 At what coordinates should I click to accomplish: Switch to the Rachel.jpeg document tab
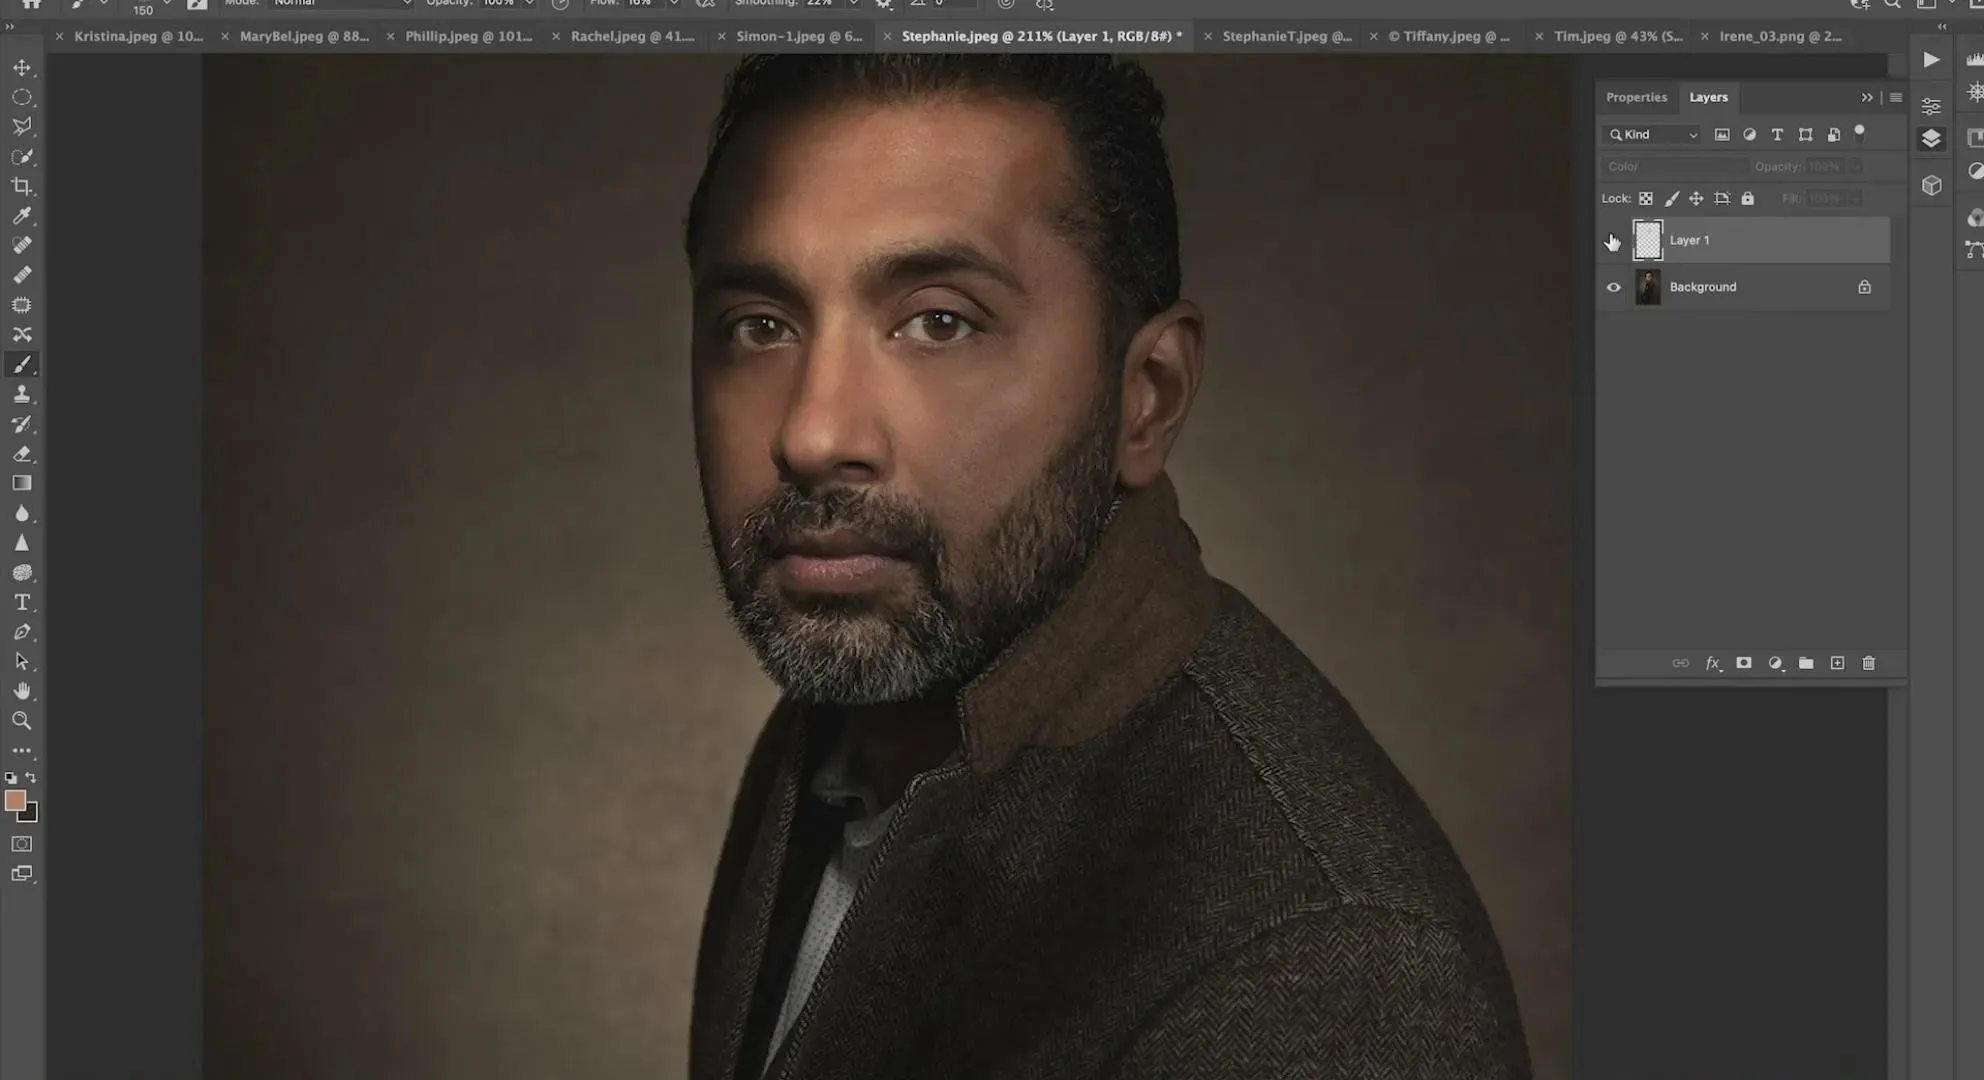pos(631,36)
